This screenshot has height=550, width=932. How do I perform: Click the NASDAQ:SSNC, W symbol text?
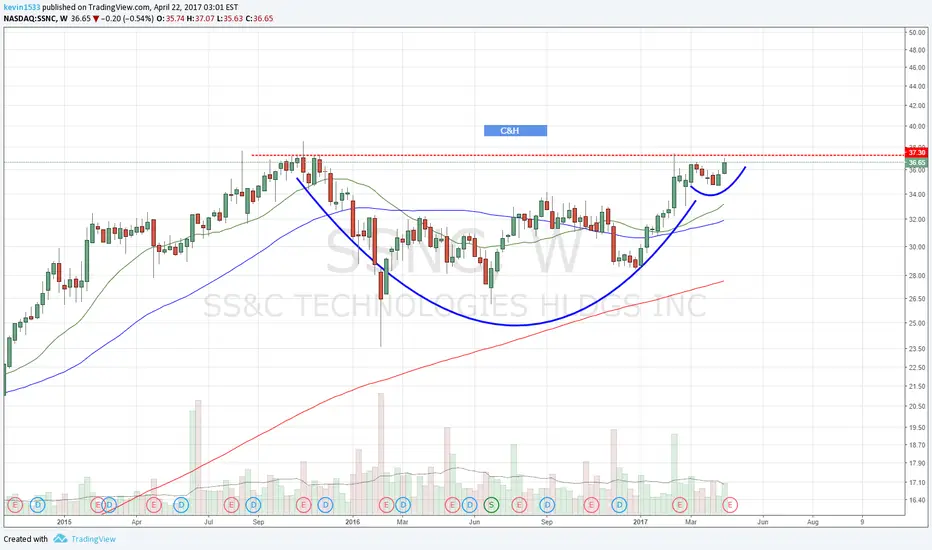[35, 18]
